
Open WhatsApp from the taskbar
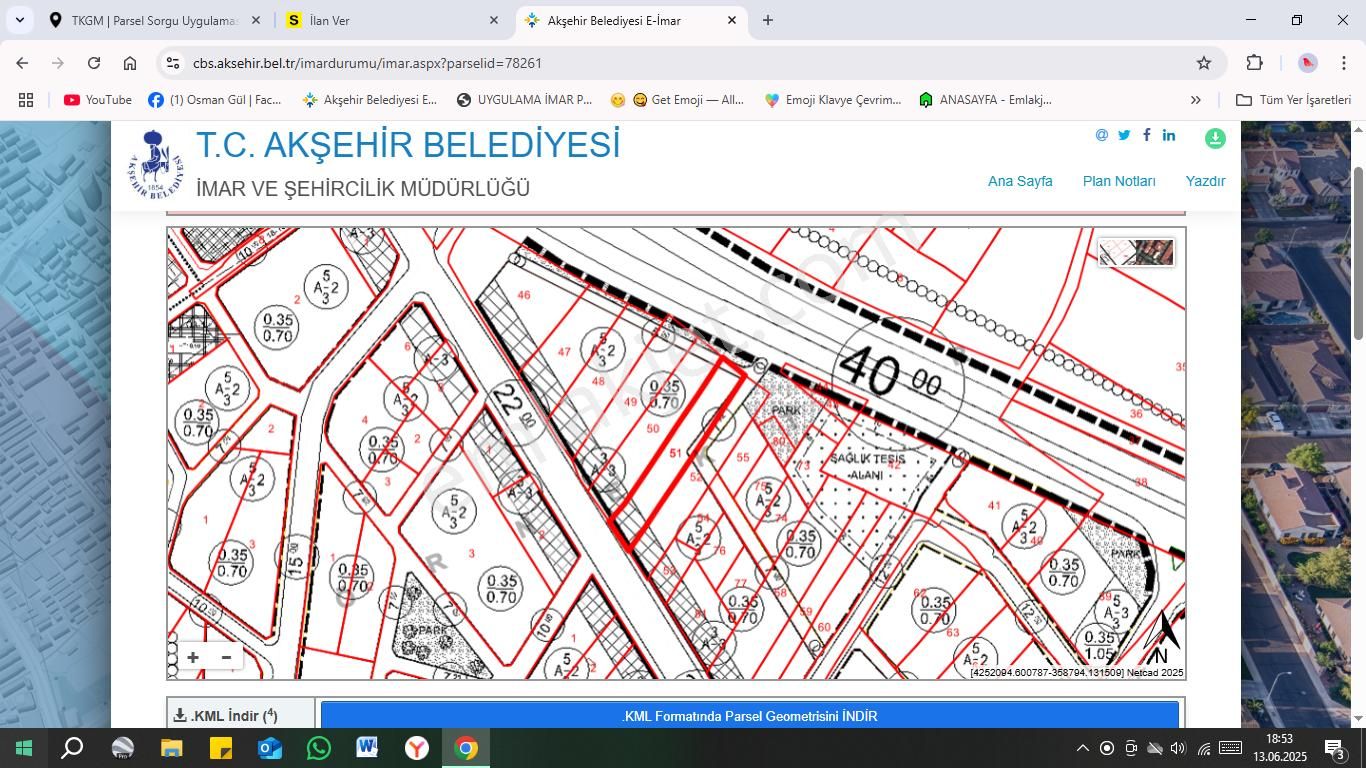click(318, 747)
